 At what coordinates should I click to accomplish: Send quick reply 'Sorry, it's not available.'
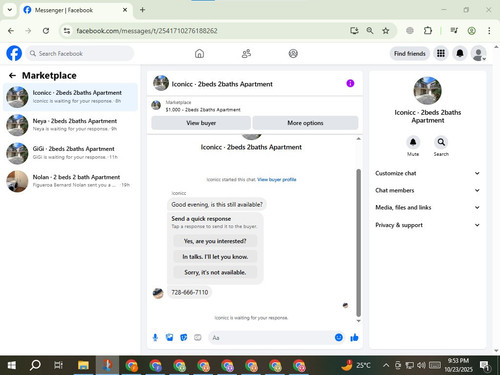coord(215,272)
